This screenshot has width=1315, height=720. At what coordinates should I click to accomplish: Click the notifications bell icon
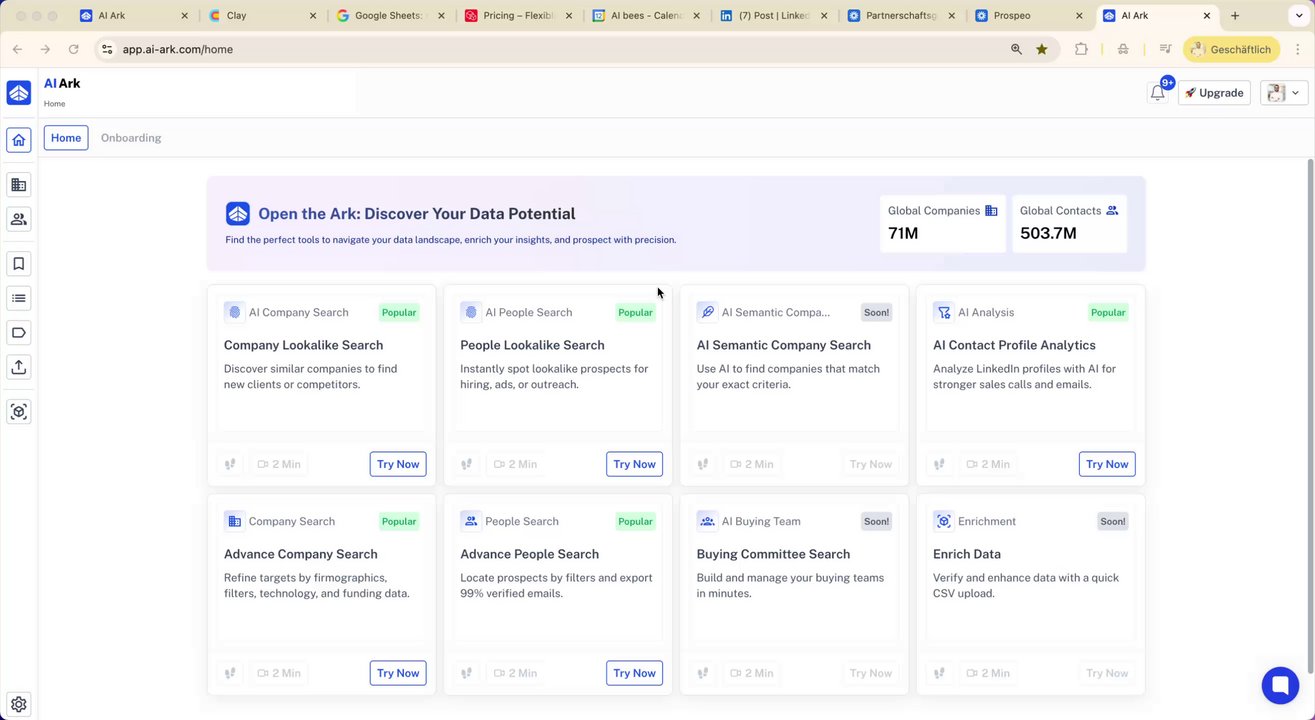(x=1157, y=93)
